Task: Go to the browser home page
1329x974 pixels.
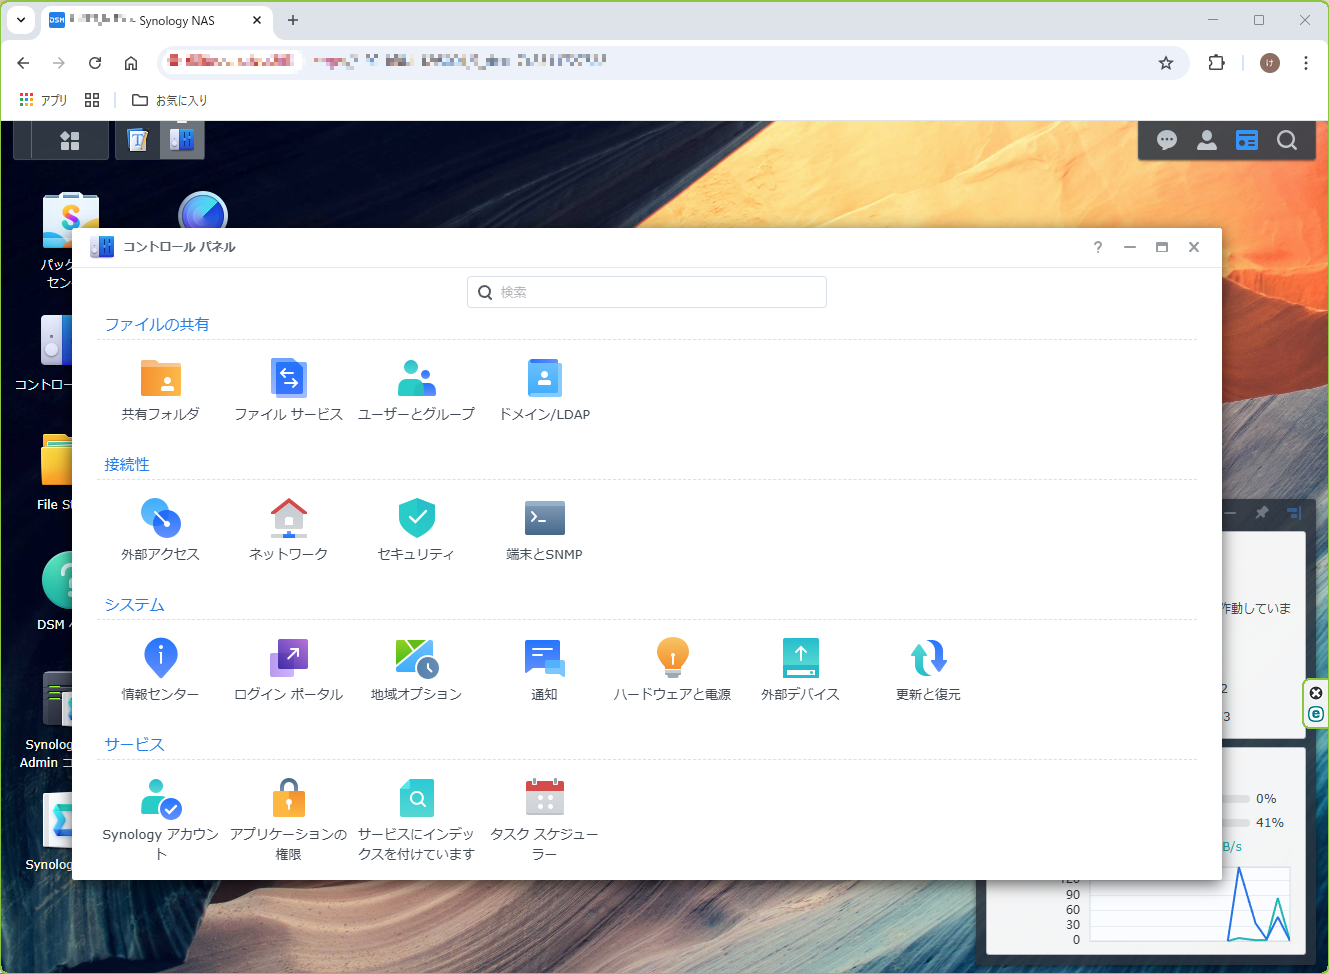Action: tap(131, 63)
